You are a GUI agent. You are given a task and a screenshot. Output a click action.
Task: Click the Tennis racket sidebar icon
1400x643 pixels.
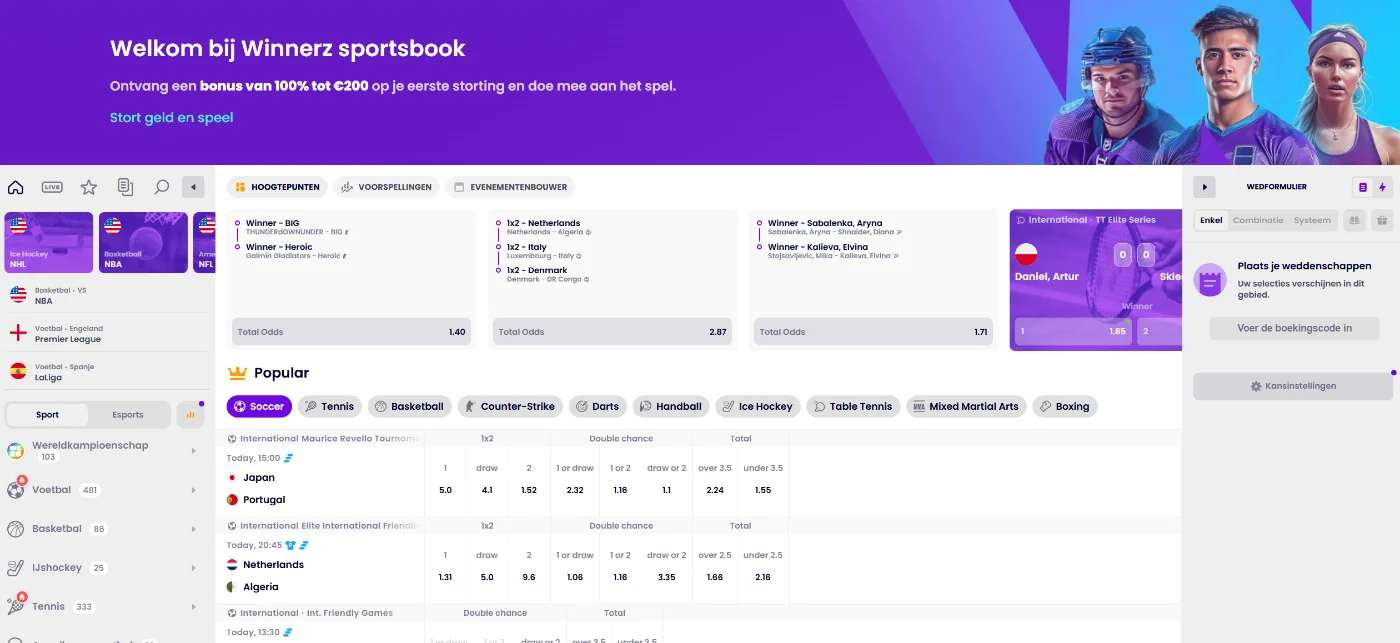point(15,606)
